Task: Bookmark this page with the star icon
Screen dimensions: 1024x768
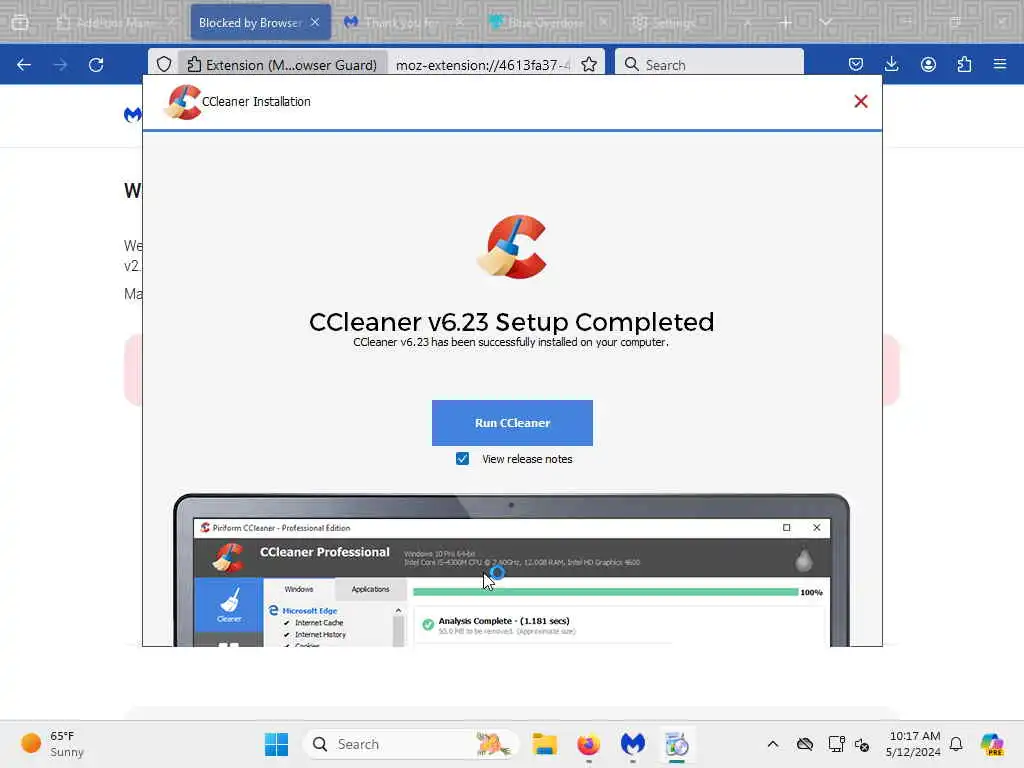Action: coord(589,65)
